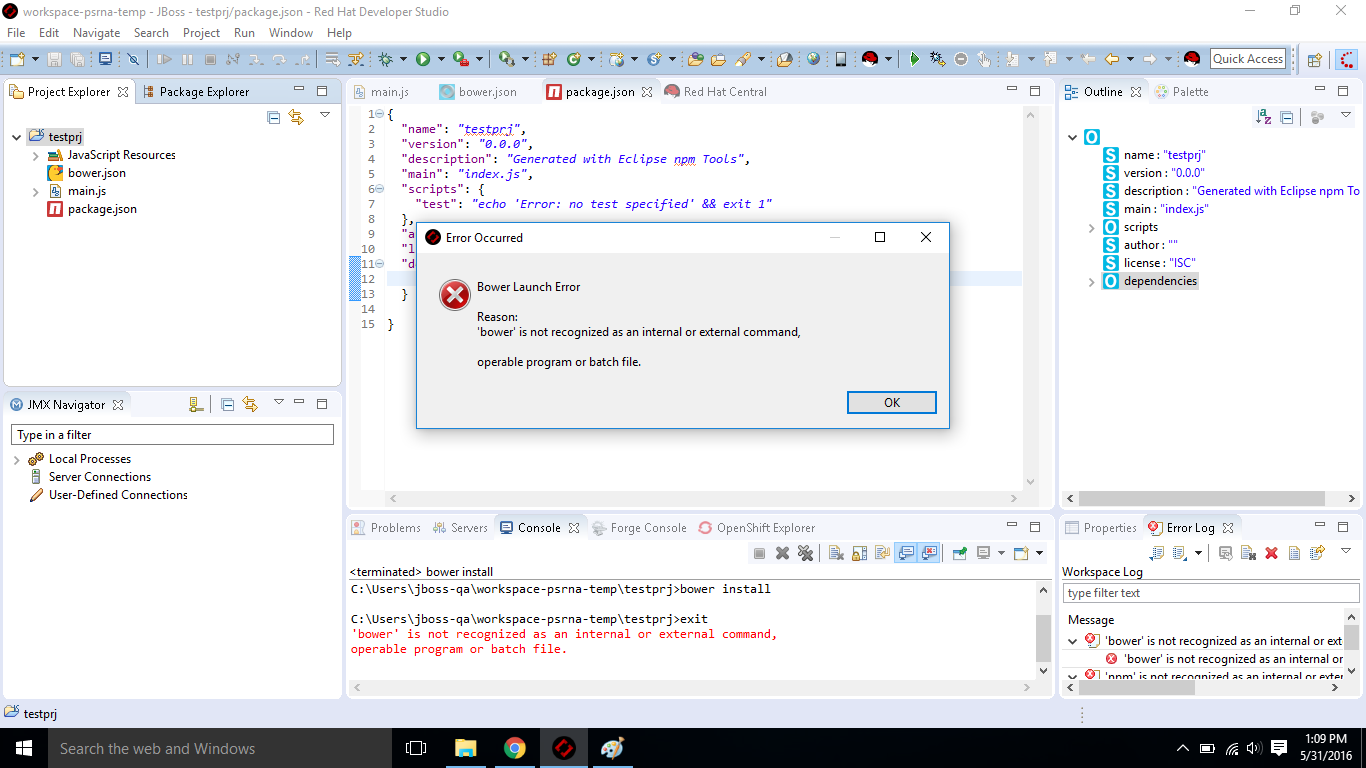
Task: Click Pin Console icon in Console toolbar
Action: point(959,553)
